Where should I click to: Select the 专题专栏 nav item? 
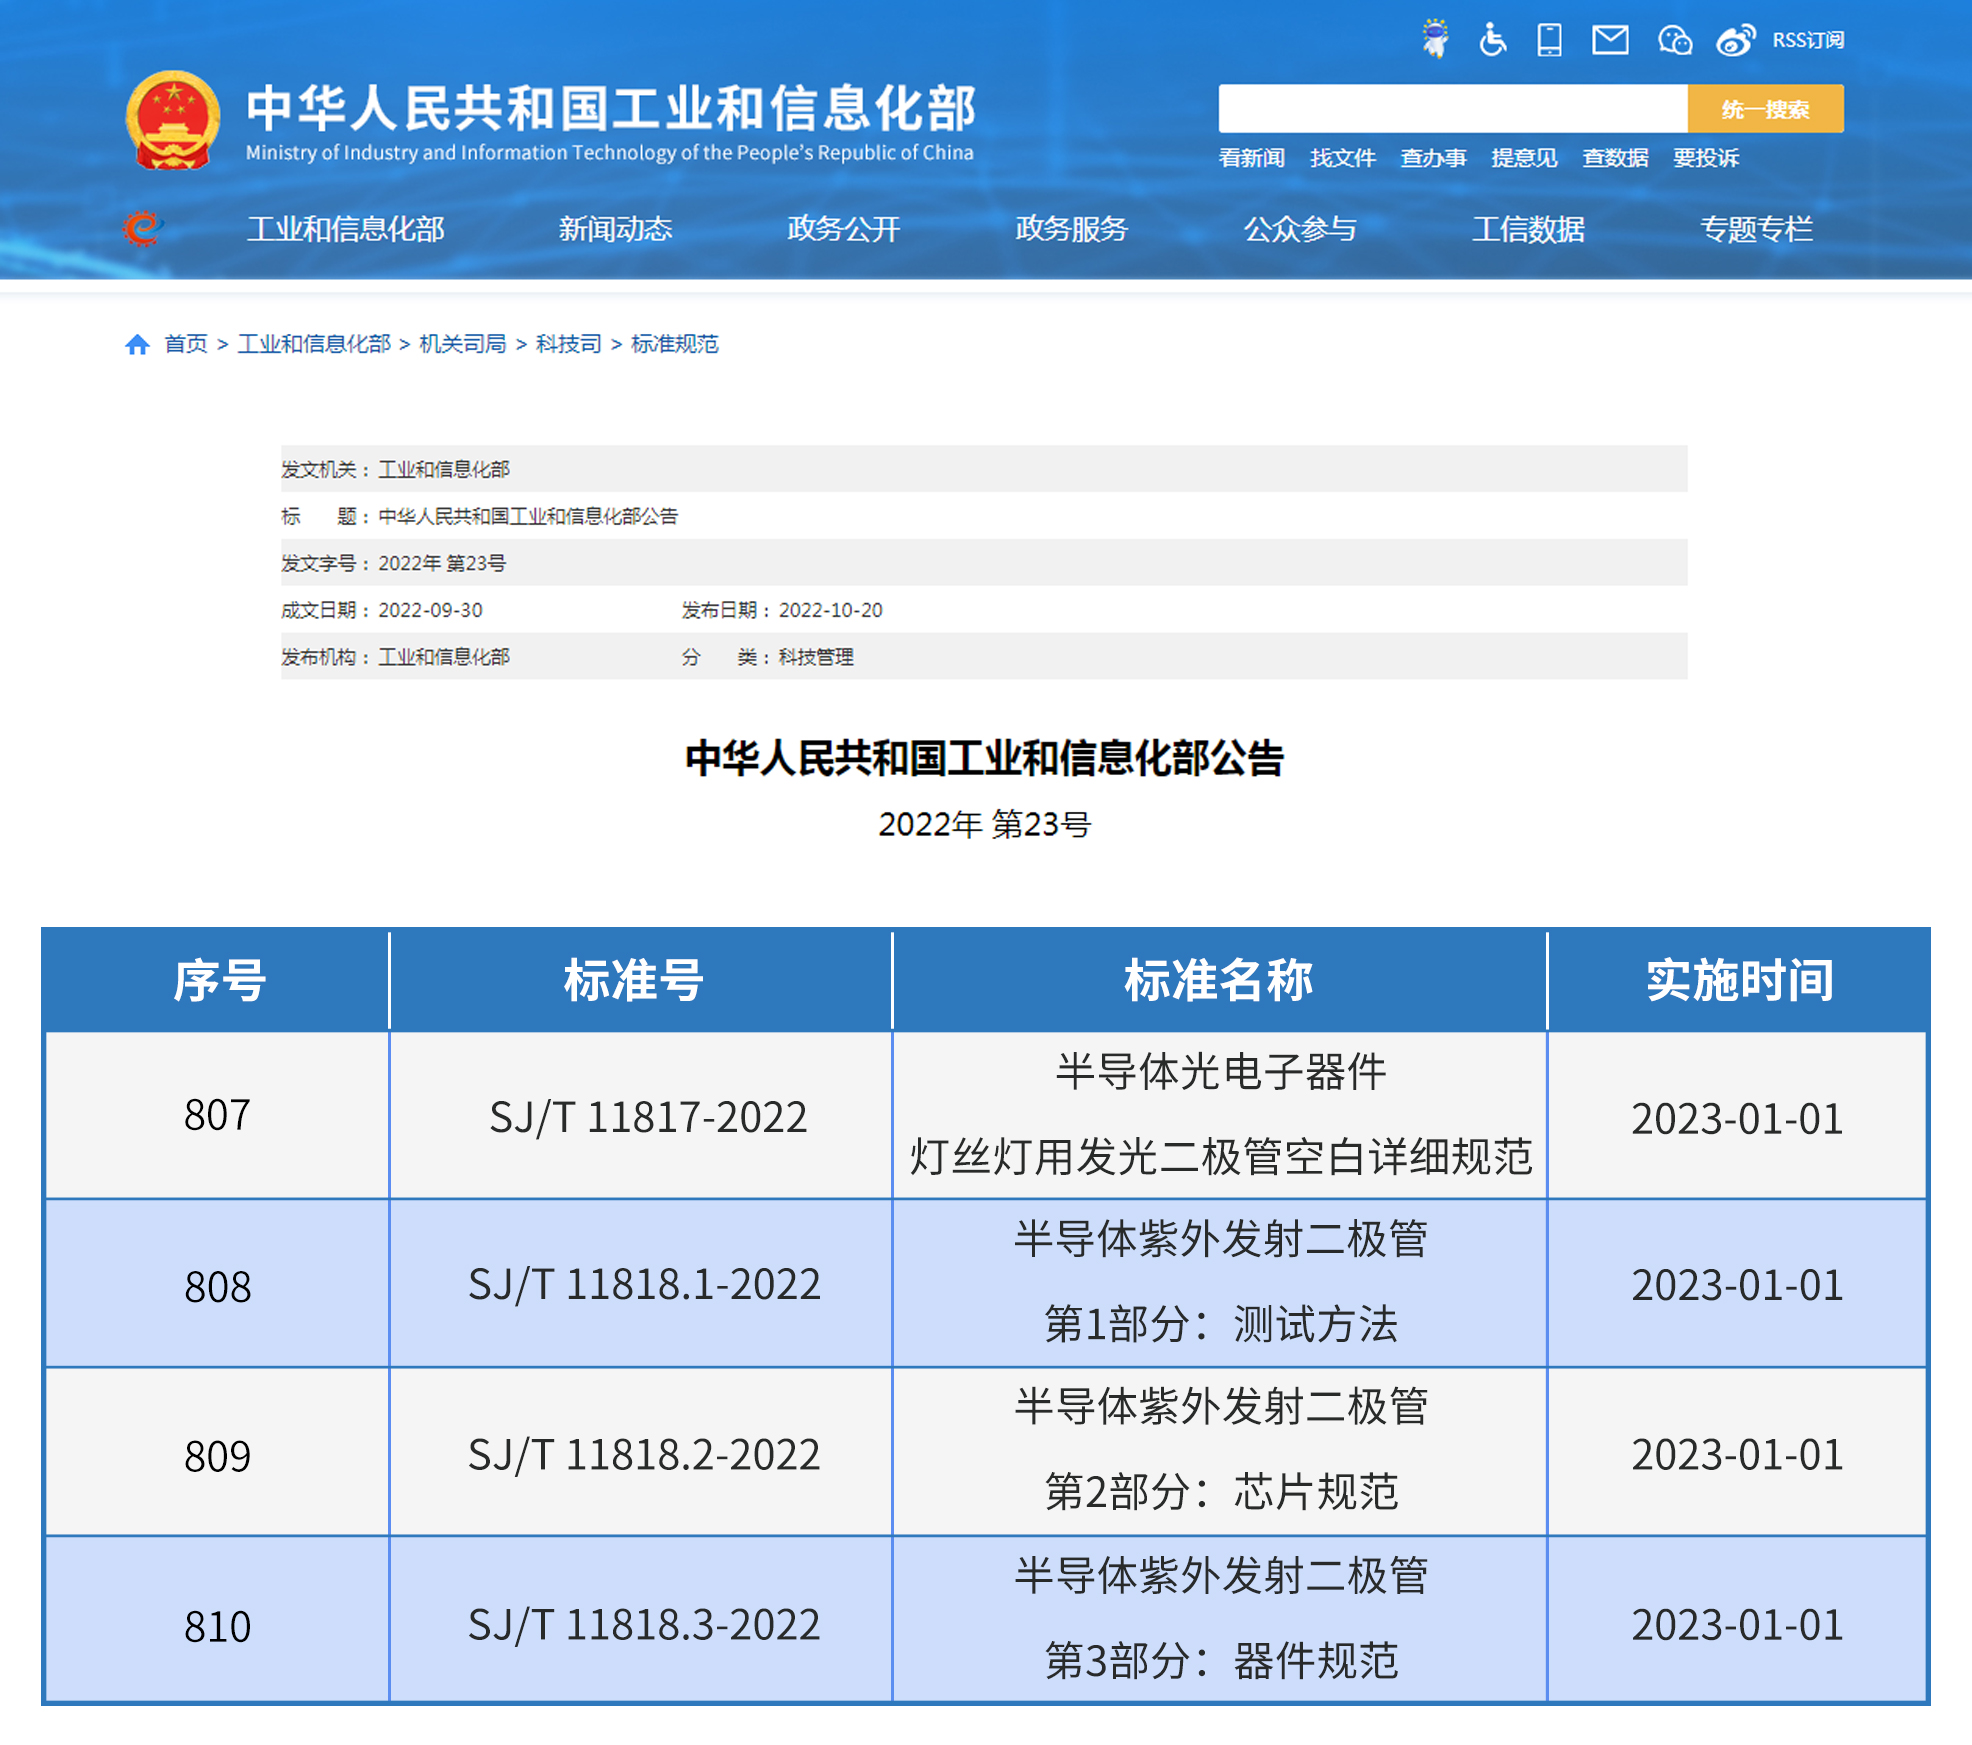click(x=1756, y=229)
